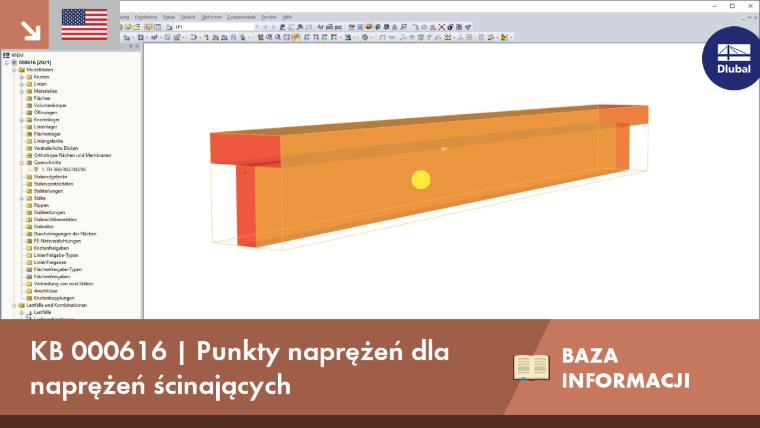Expand the Stäbe tree node
The width and height of the screenshot is (760, 428).
pyautogui.click(x=22, y=198)
